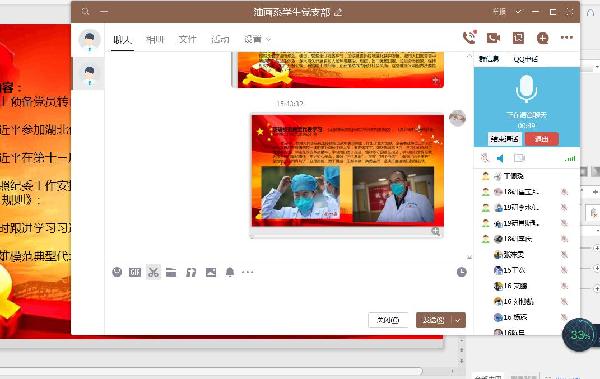Switch to the 文件 tab

point(188,39)
